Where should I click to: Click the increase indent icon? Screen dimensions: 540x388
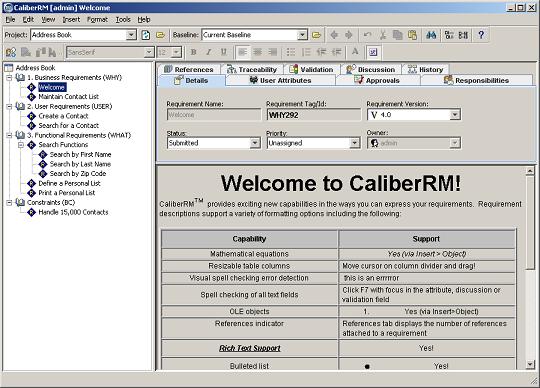coord(336,52)
